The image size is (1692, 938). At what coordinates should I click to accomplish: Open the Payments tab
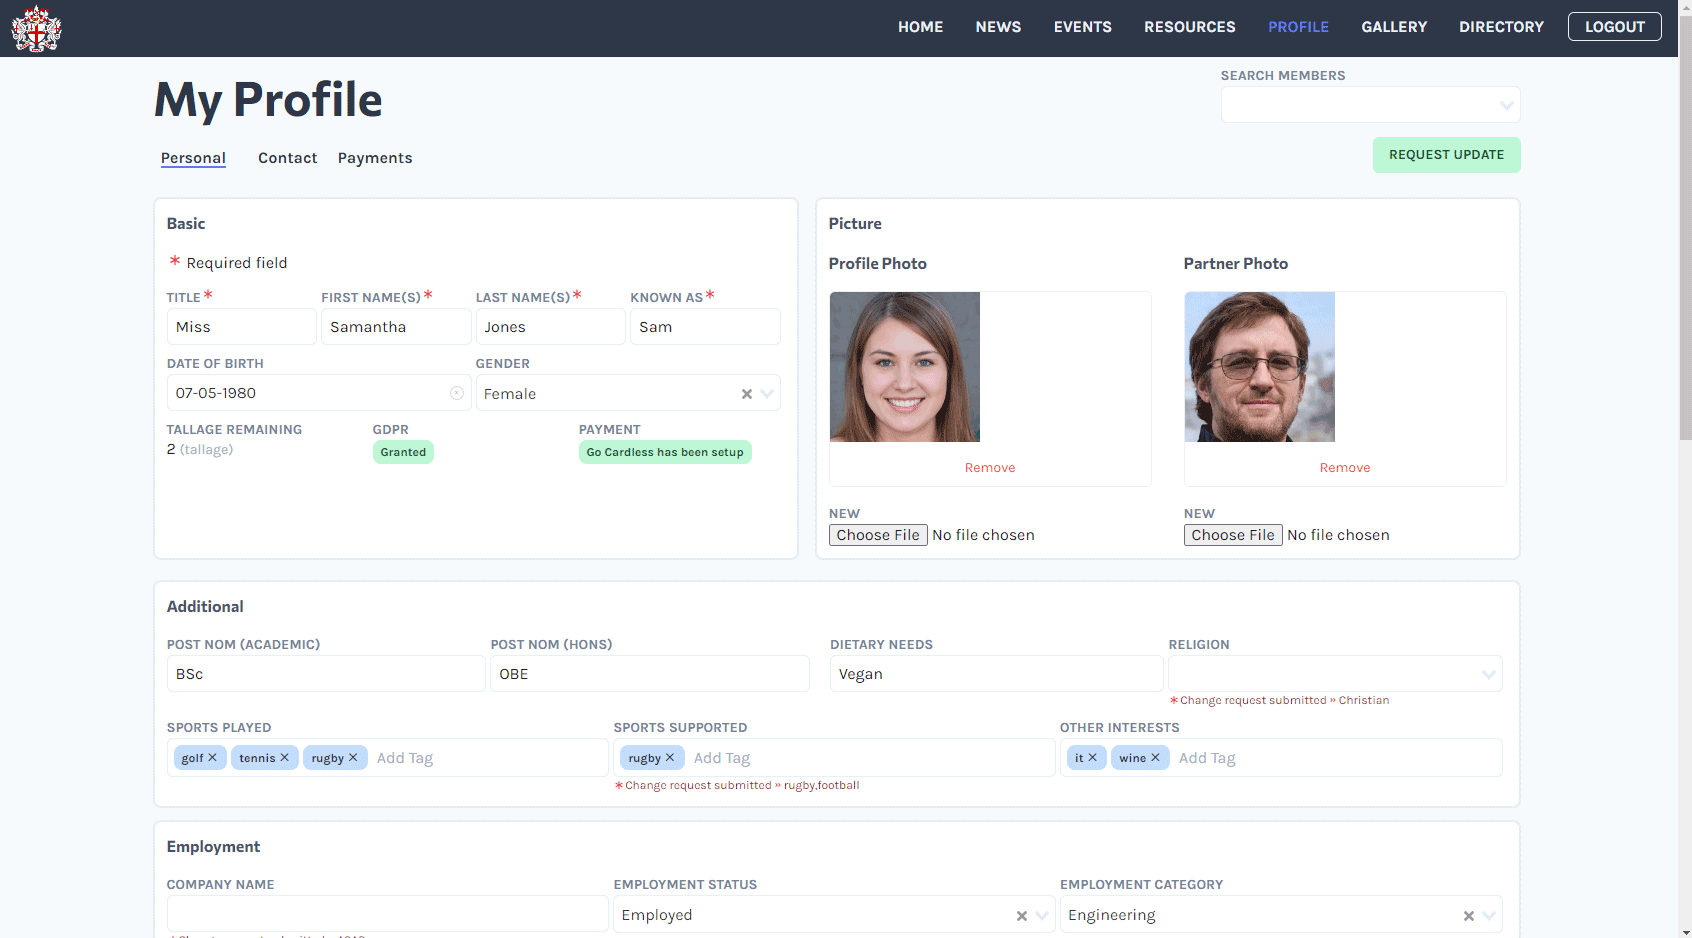(375, 158)
